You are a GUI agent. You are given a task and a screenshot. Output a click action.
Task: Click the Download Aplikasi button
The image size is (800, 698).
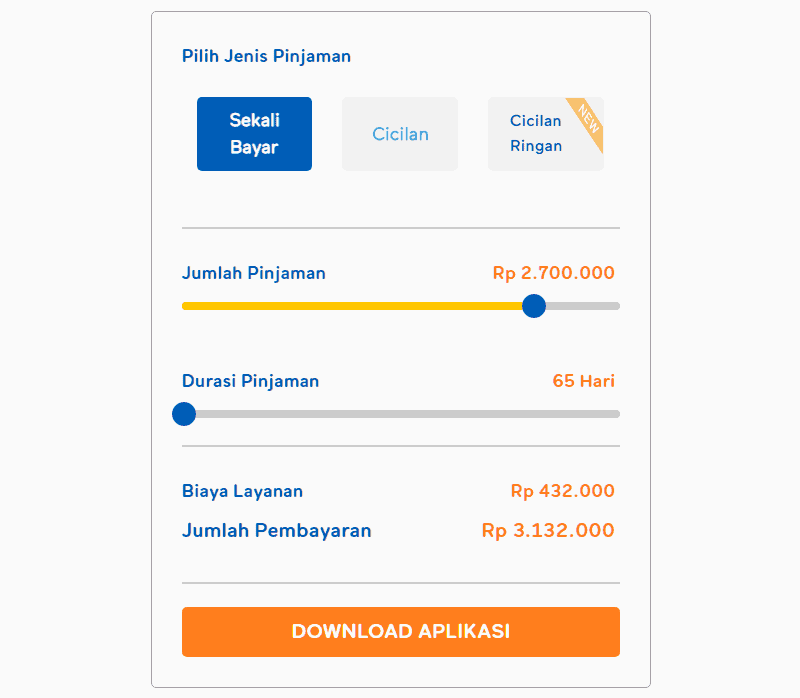400,632
